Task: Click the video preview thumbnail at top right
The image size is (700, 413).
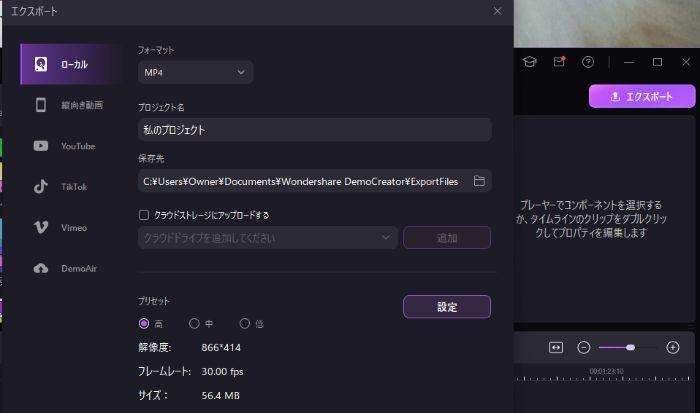Action: pyautogui.click(x=607, y=23)
